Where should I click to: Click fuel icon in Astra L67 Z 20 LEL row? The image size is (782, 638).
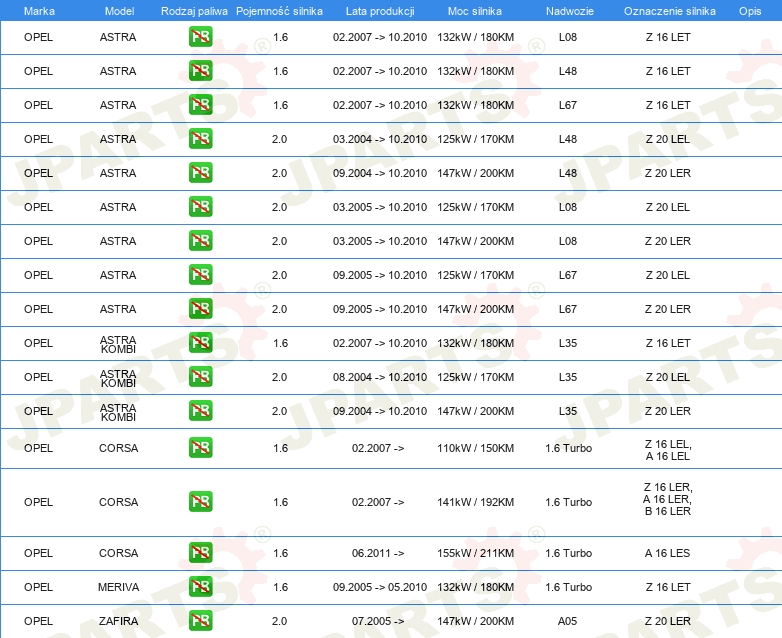pyautogui.click(x=200, y=274)
